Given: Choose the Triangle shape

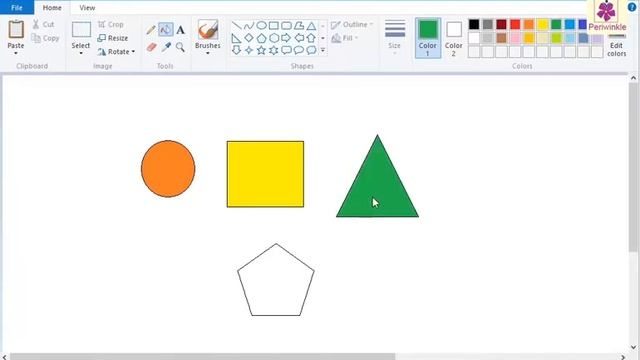Looking at the screenshot, I should (311, 26).
